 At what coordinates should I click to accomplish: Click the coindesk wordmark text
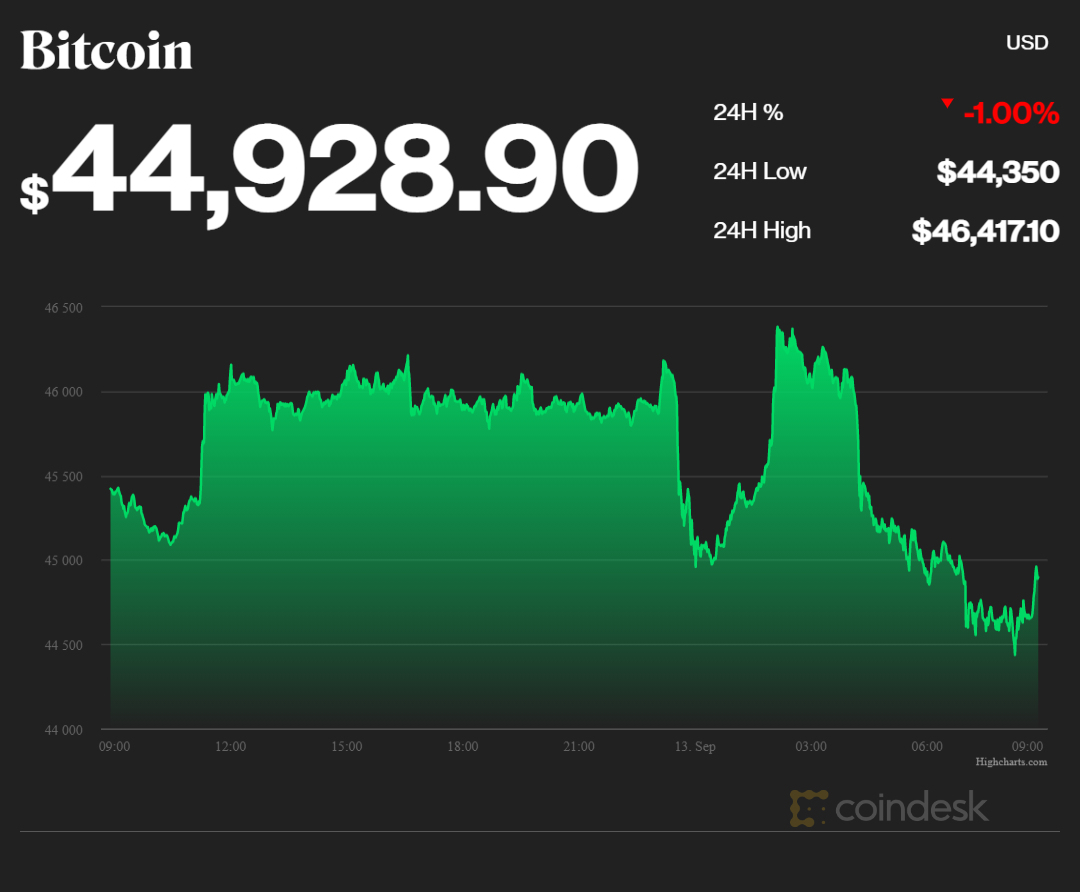[911, 808]
